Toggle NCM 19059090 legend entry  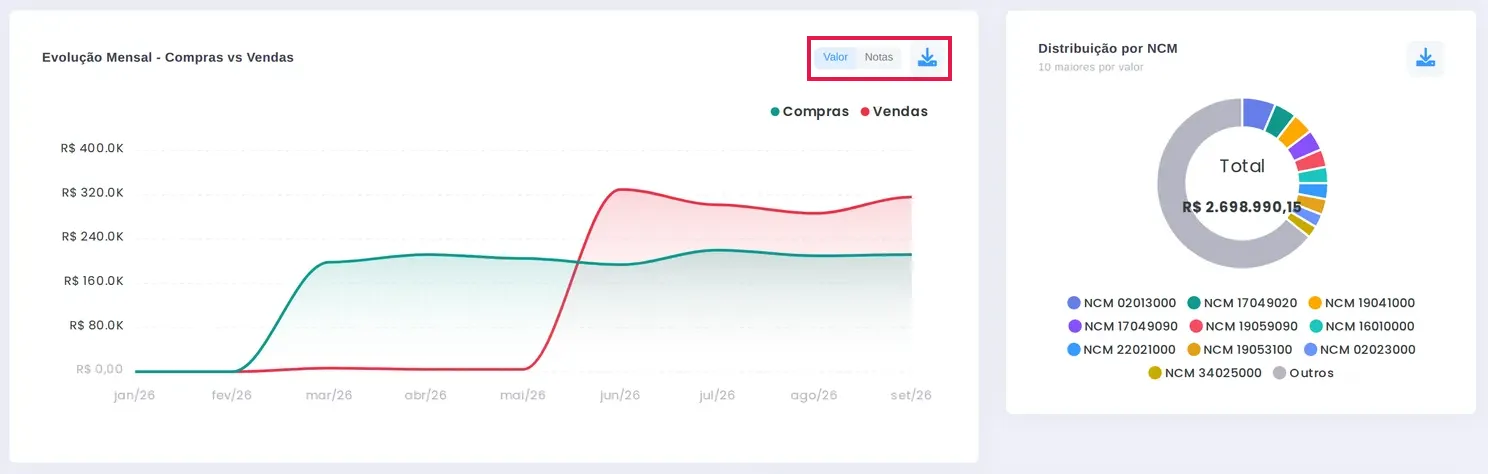(x=1243, y=326)
